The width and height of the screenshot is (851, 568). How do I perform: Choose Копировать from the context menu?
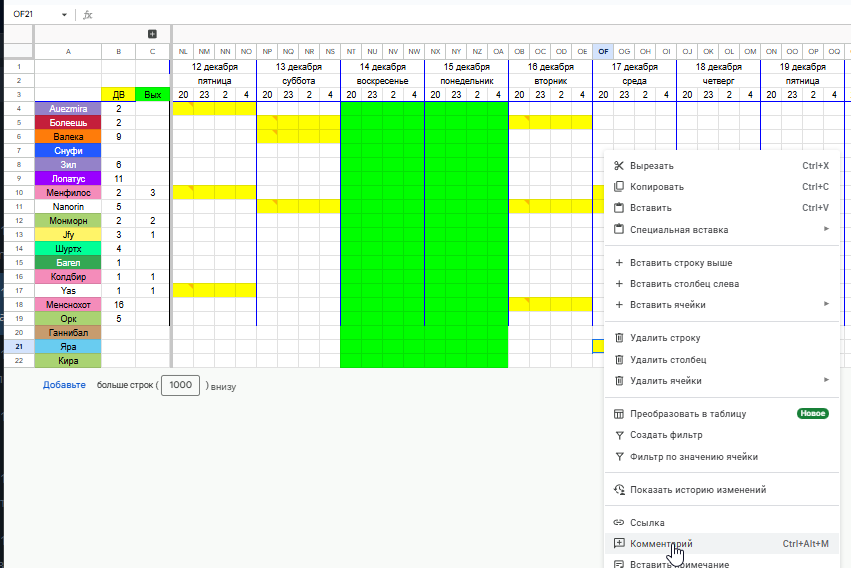point(722,187)
